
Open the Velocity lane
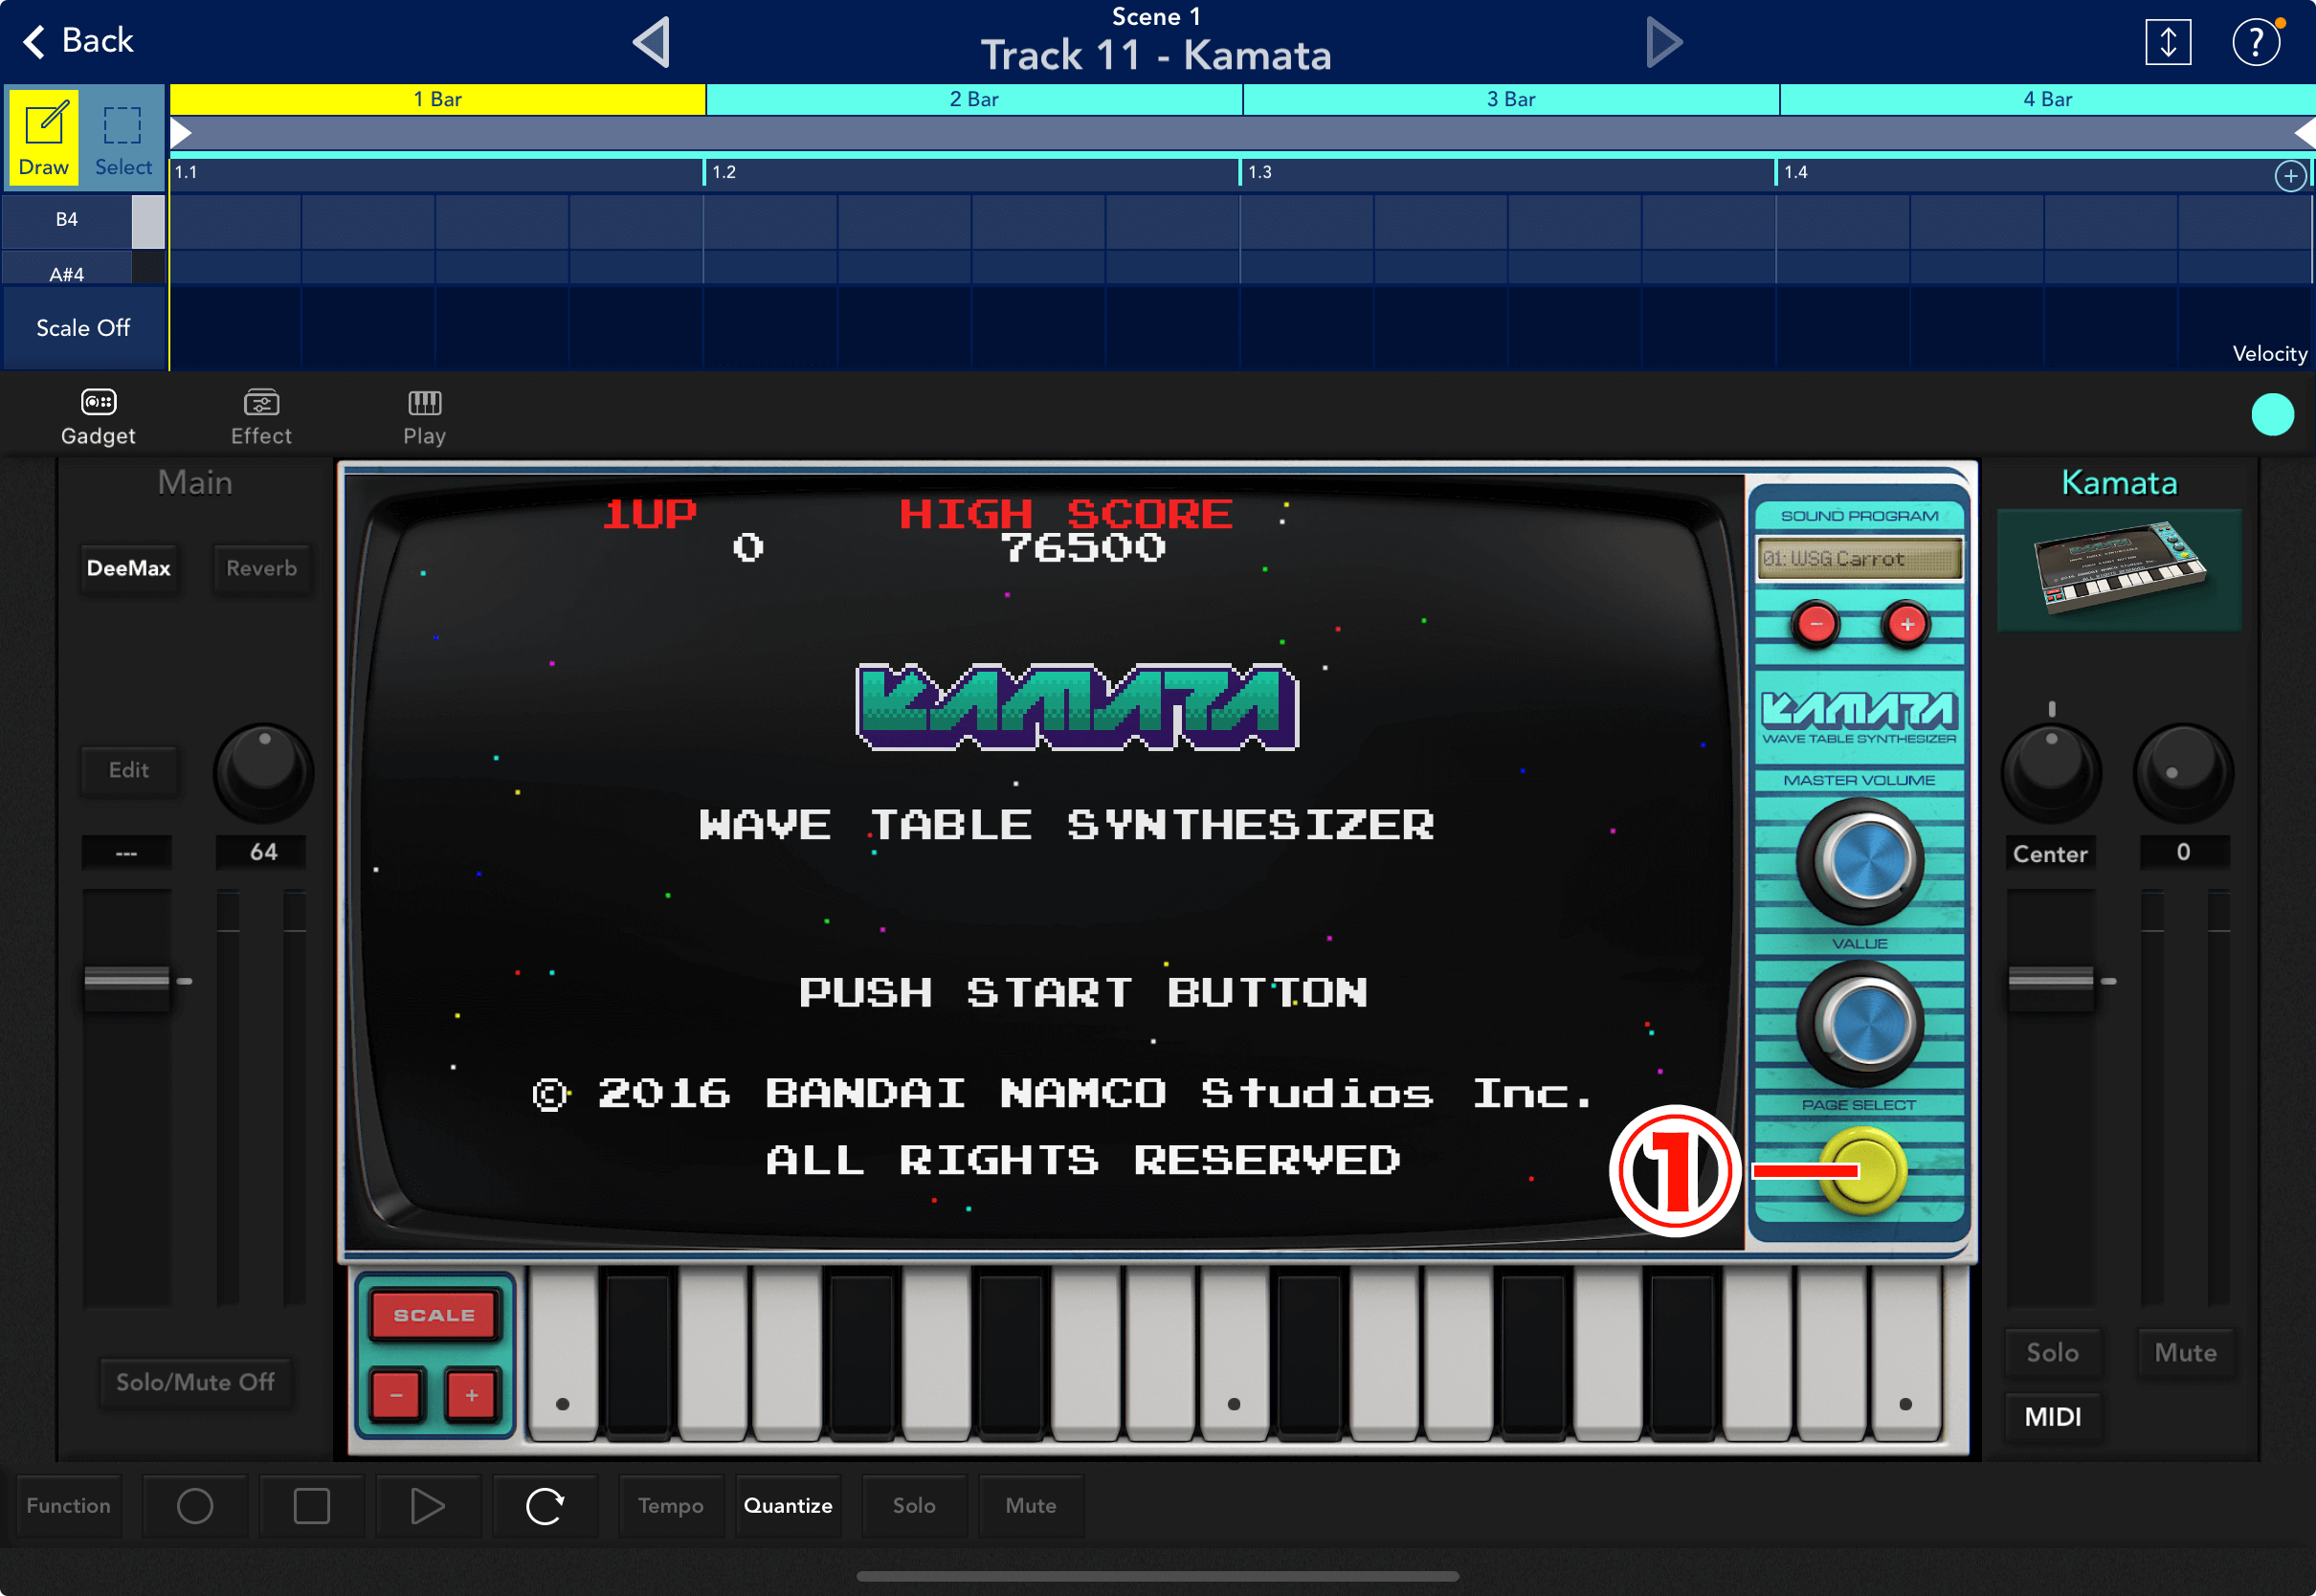coord(2269,354)
